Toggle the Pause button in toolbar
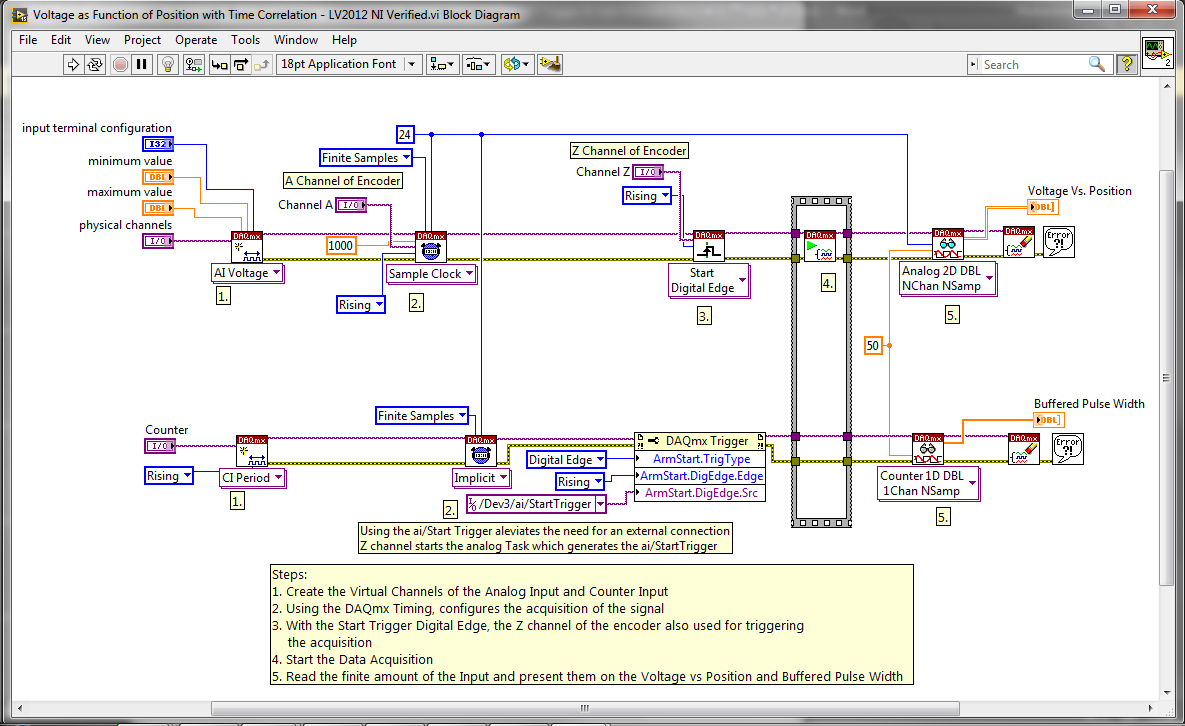The width and height of the screenshot is (1185, 726). (x=141, y=64)
